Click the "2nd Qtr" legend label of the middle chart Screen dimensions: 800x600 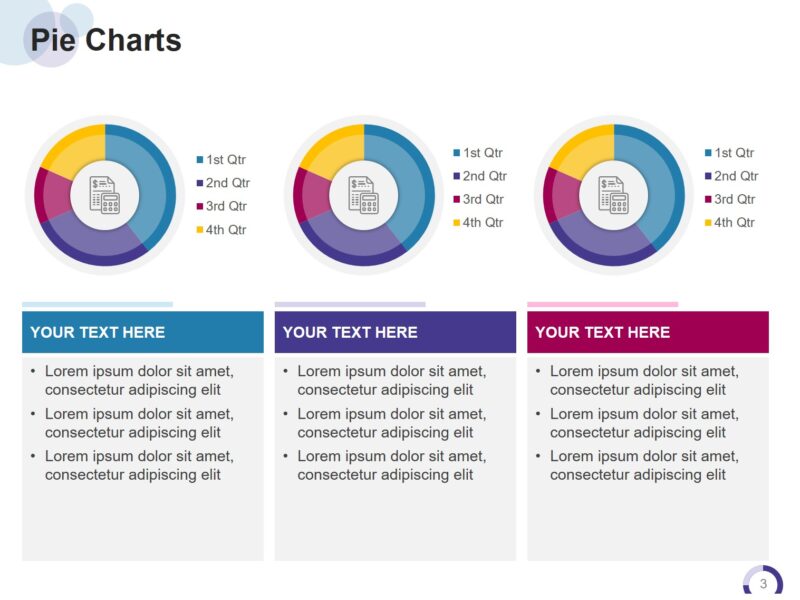coord(484,176)
